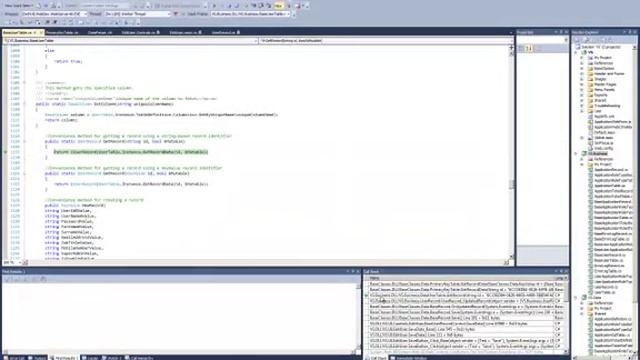The image size is (640, 360).
Task: Close the active BaseUserTable.cs tab
Action: (41, 32)
